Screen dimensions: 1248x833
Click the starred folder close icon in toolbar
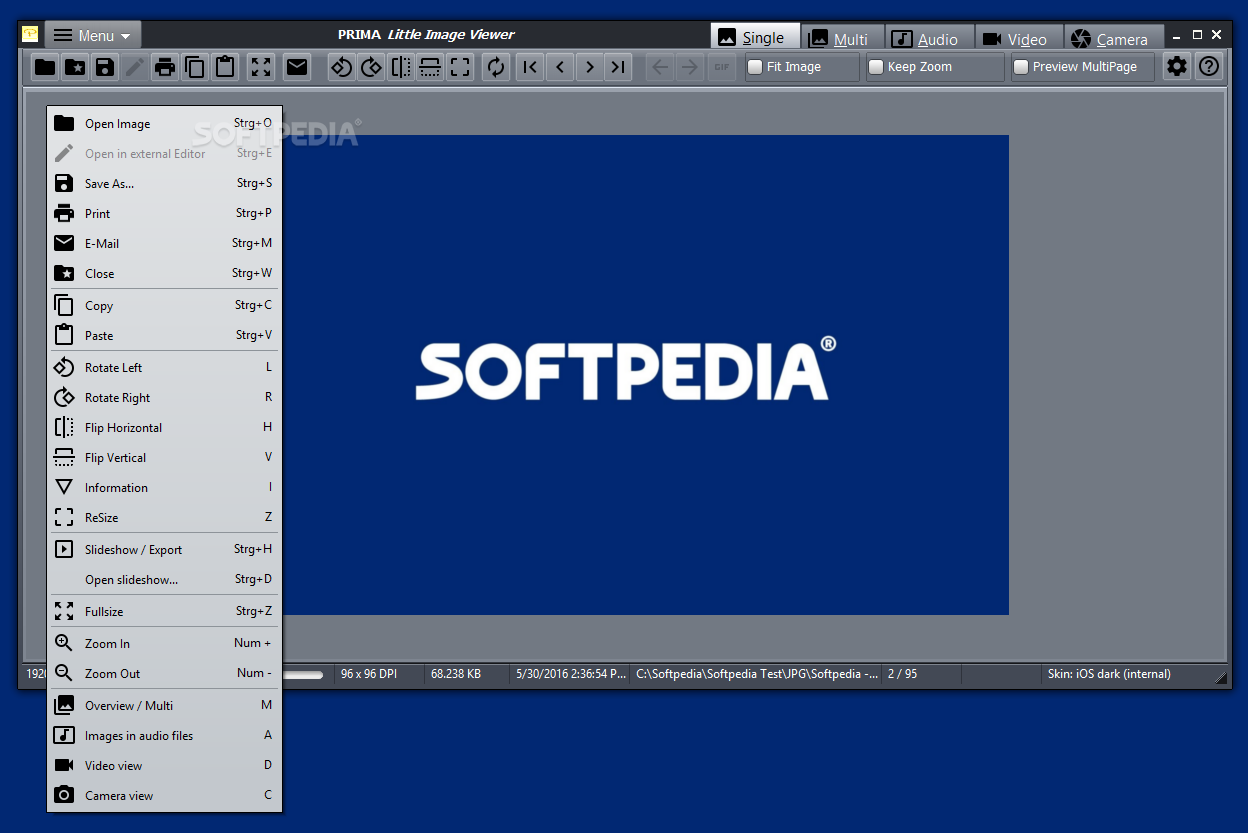tap(75, 67)
